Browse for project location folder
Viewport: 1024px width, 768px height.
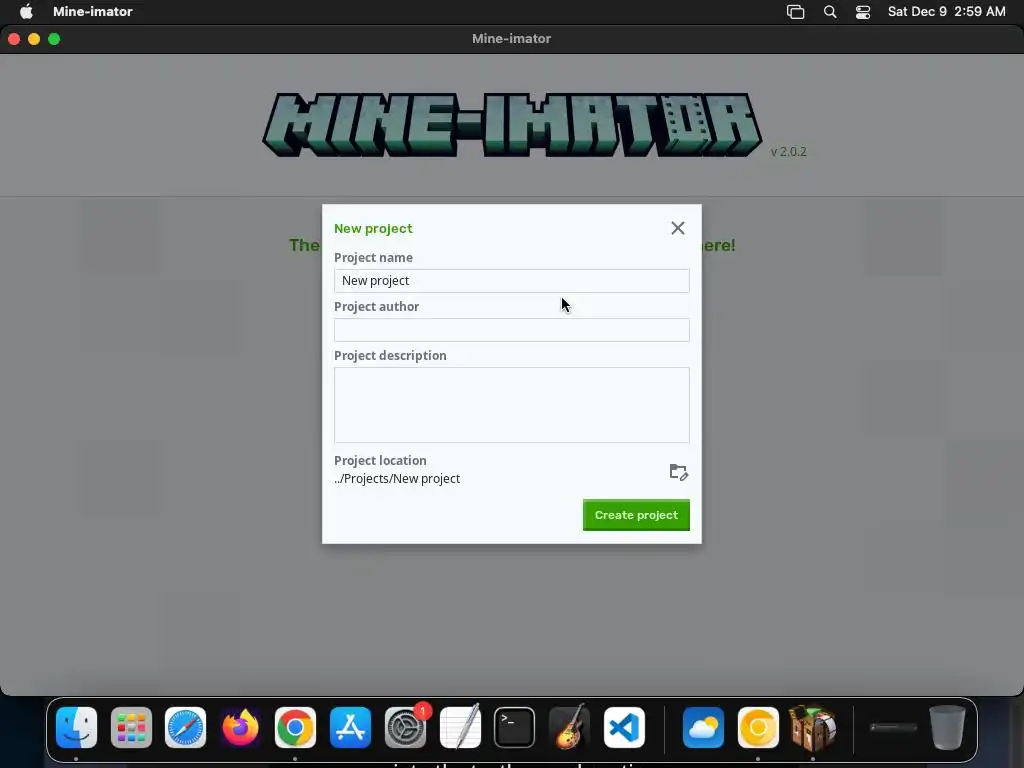[x=679, y=472]
